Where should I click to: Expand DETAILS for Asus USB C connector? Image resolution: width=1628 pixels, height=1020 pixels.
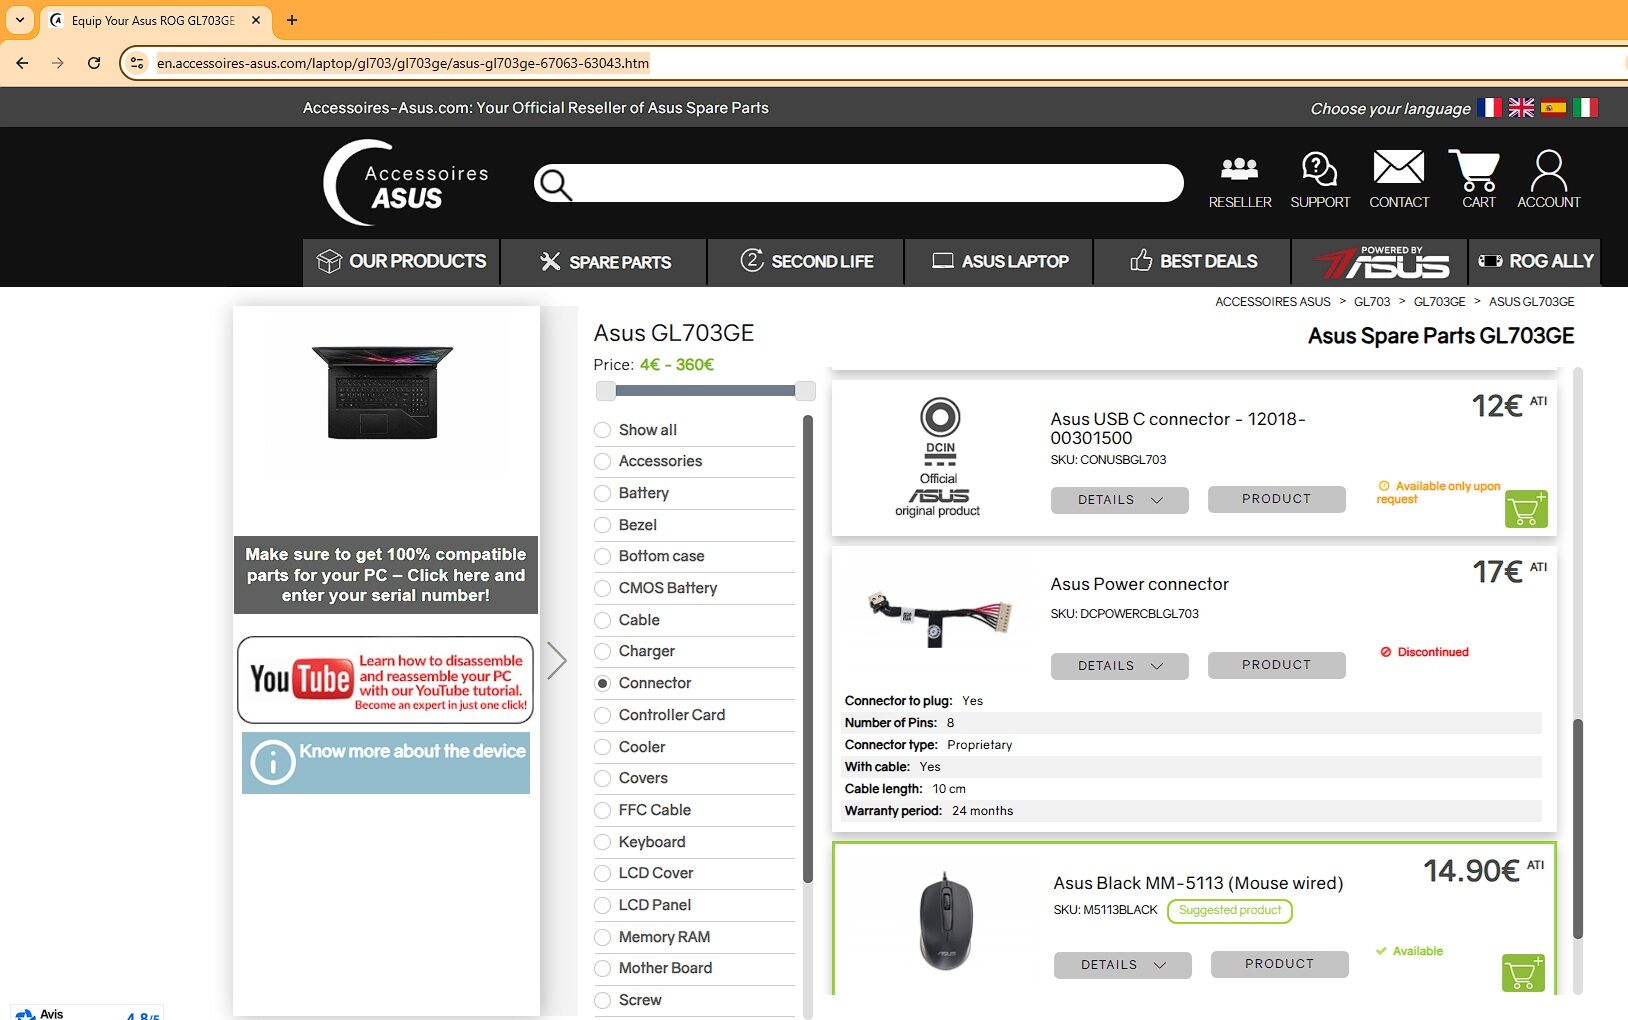point(1119,500)
